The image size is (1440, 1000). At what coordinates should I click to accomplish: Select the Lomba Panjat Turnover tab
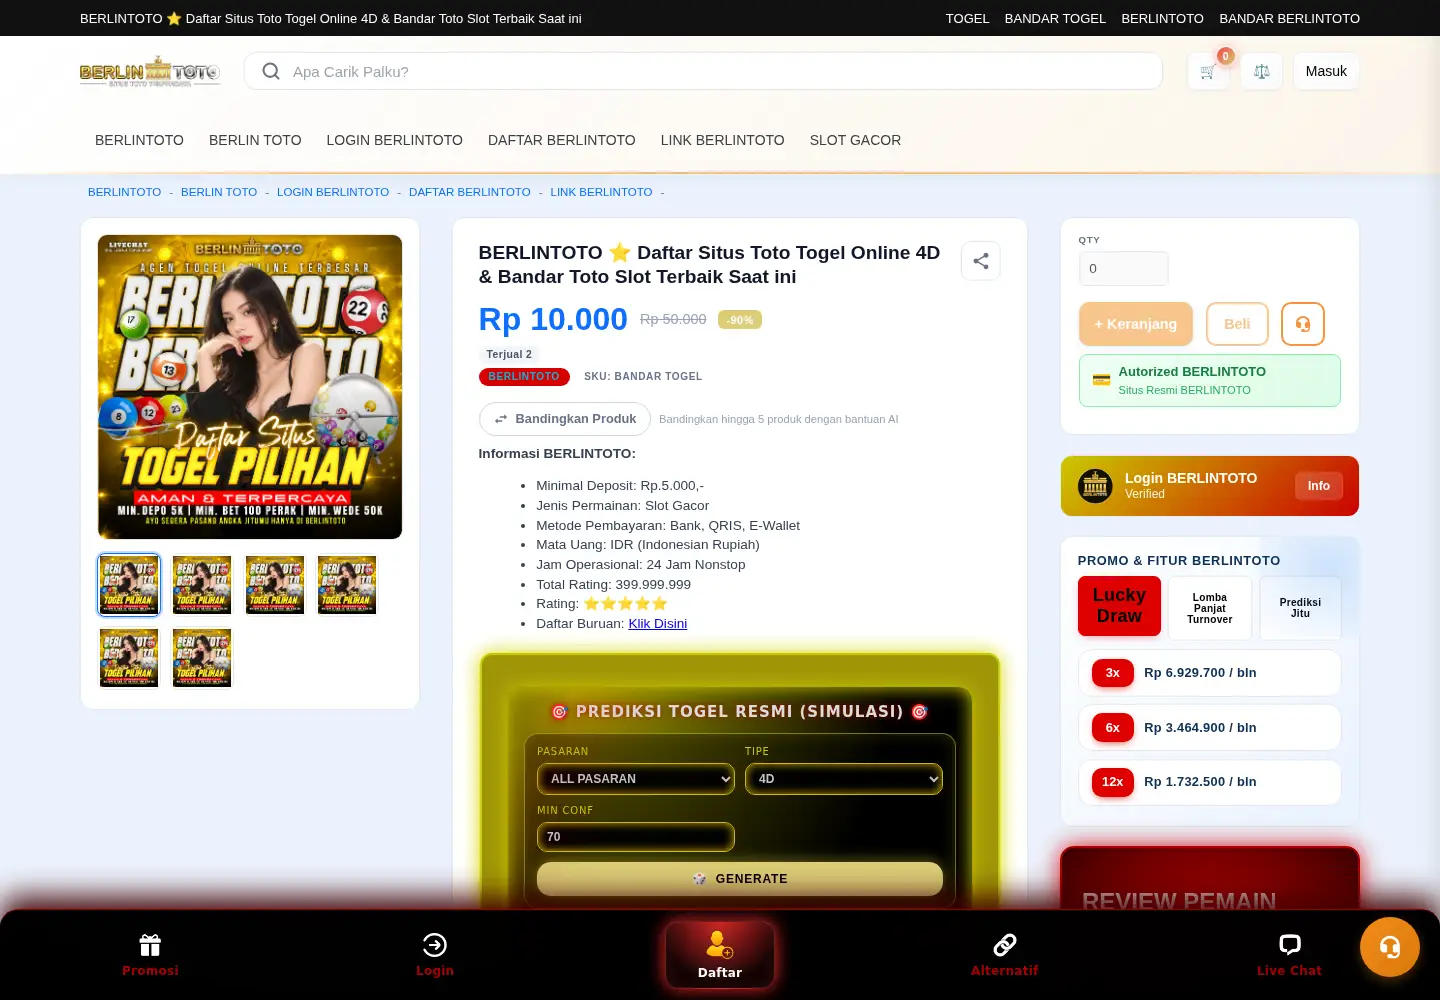pyautogui.click(x=1210, y=608)
